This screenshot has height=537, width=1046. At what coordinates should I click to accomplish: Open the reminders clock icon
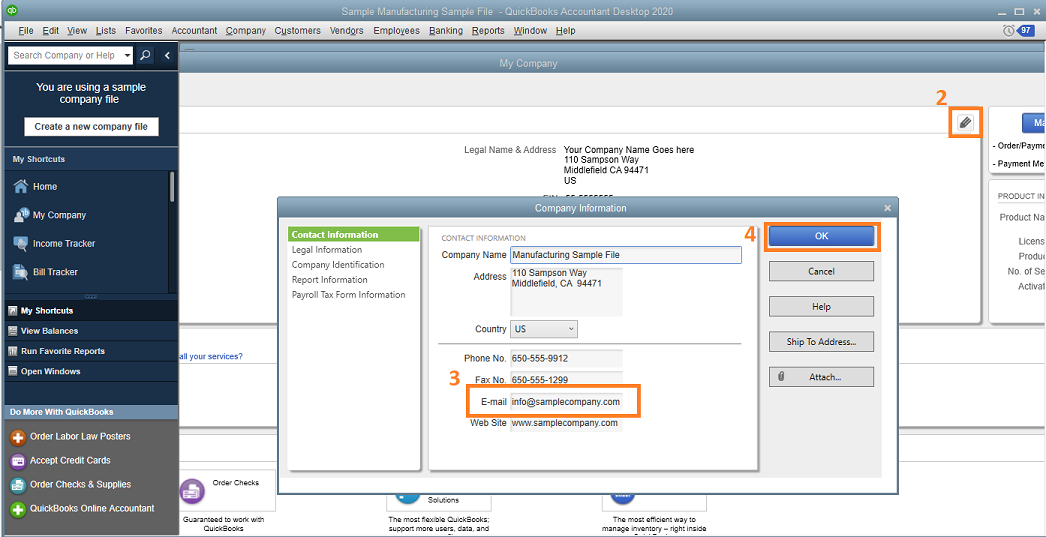click(1008, 31)
